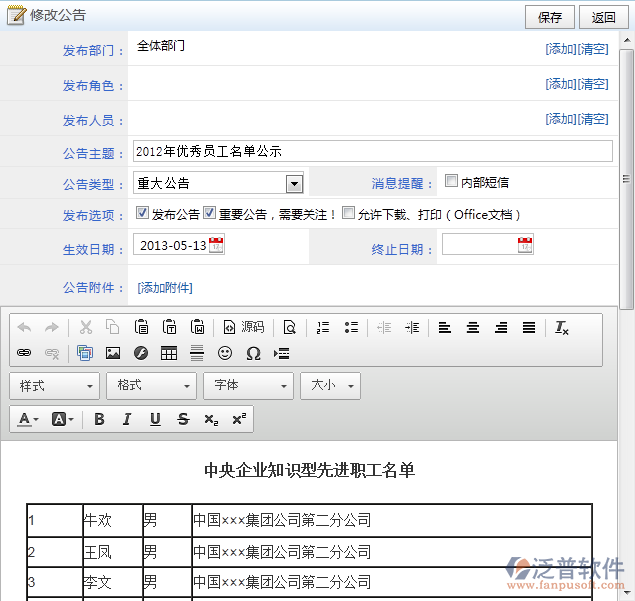Open the 公告类型 dropdown list
This screenshot has width=635, height=601.
click(294, 183)
